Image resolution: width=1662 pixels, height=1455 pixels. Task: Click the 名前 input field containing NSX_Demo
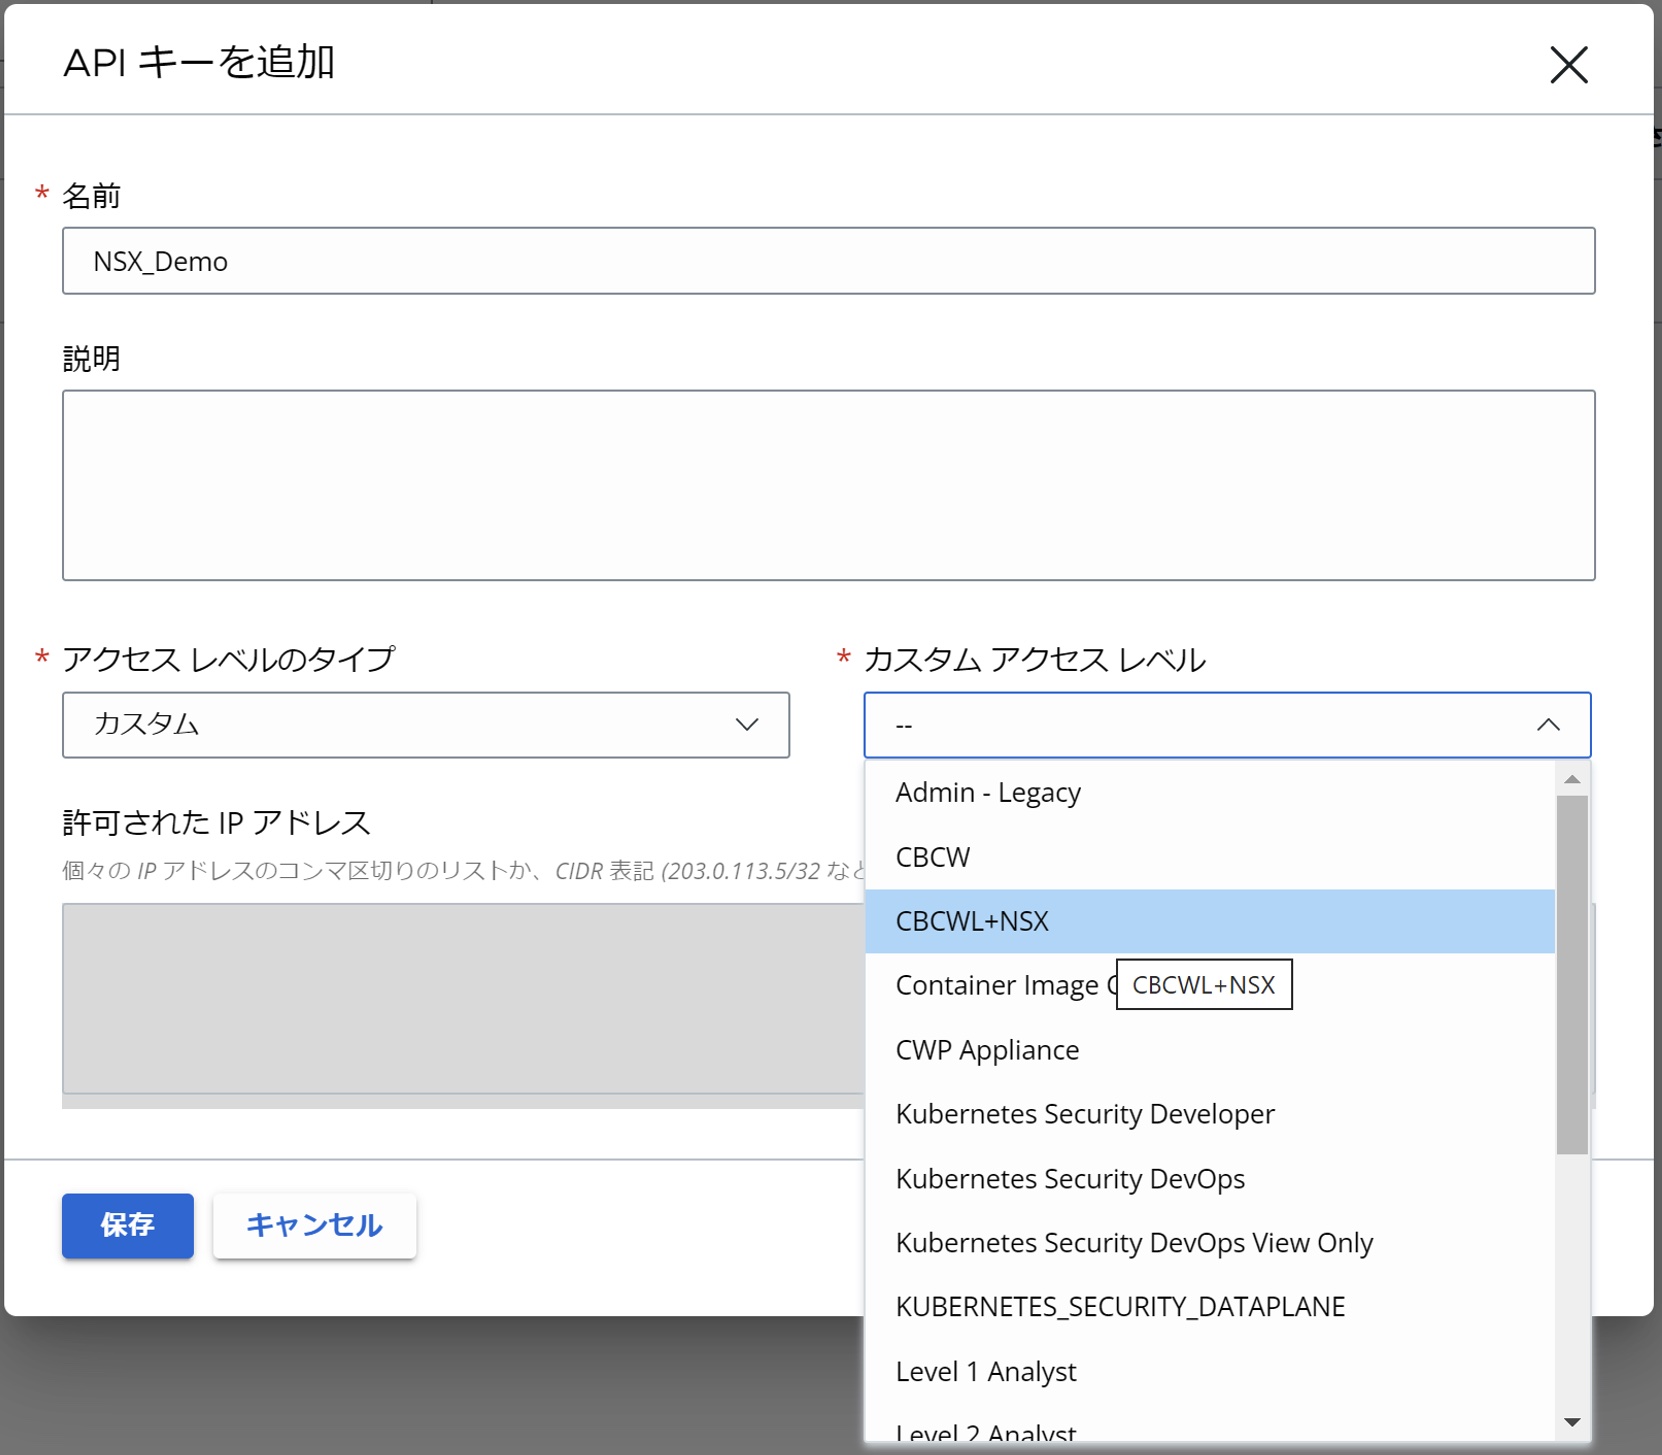click(828, 261)
